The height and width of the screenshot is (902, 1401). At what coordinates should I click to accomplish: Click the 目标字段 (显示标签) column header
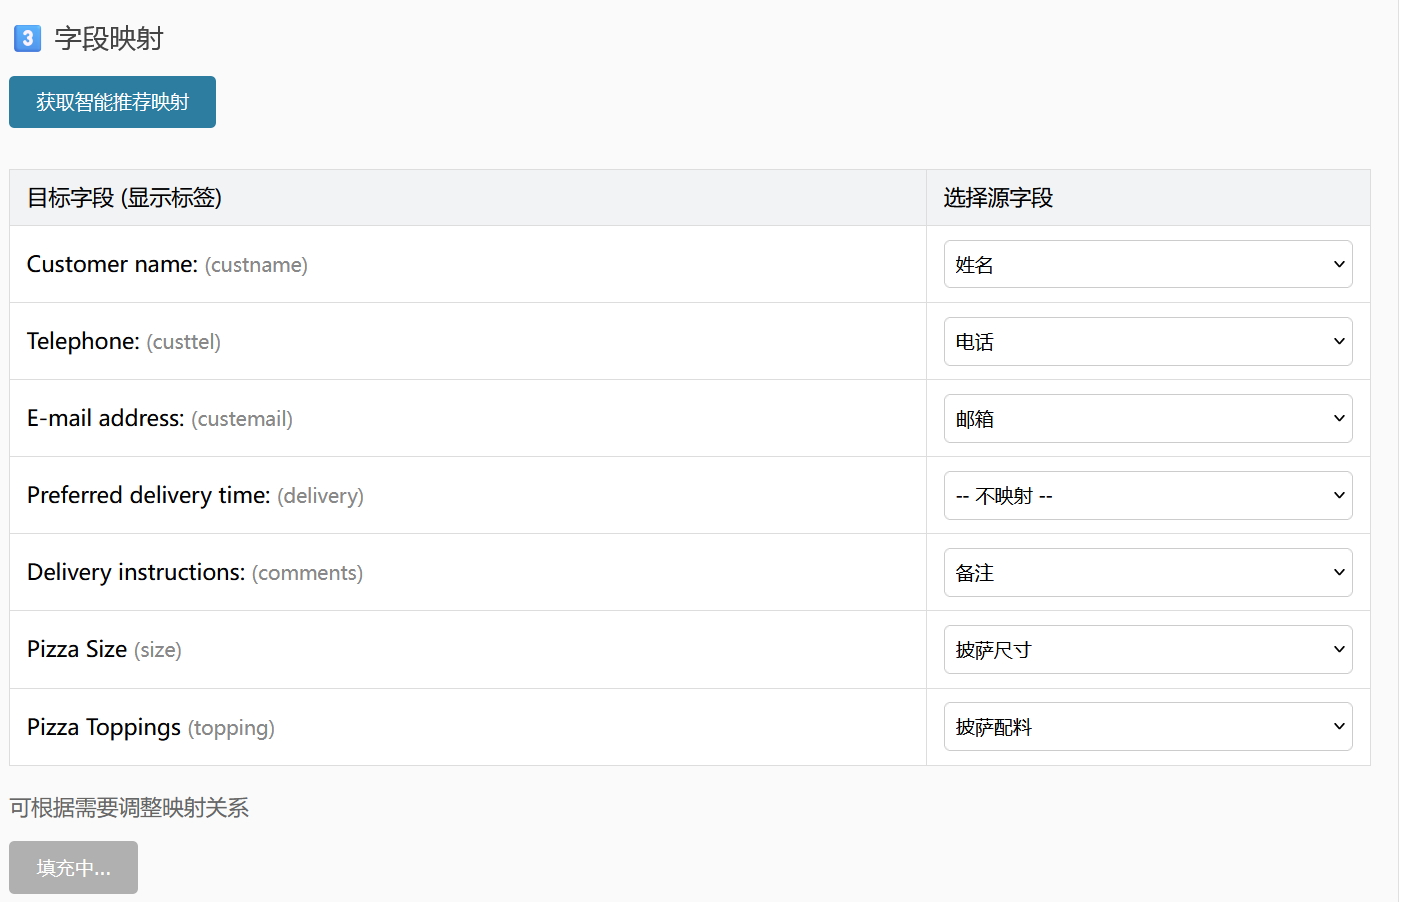pos(124,198)
